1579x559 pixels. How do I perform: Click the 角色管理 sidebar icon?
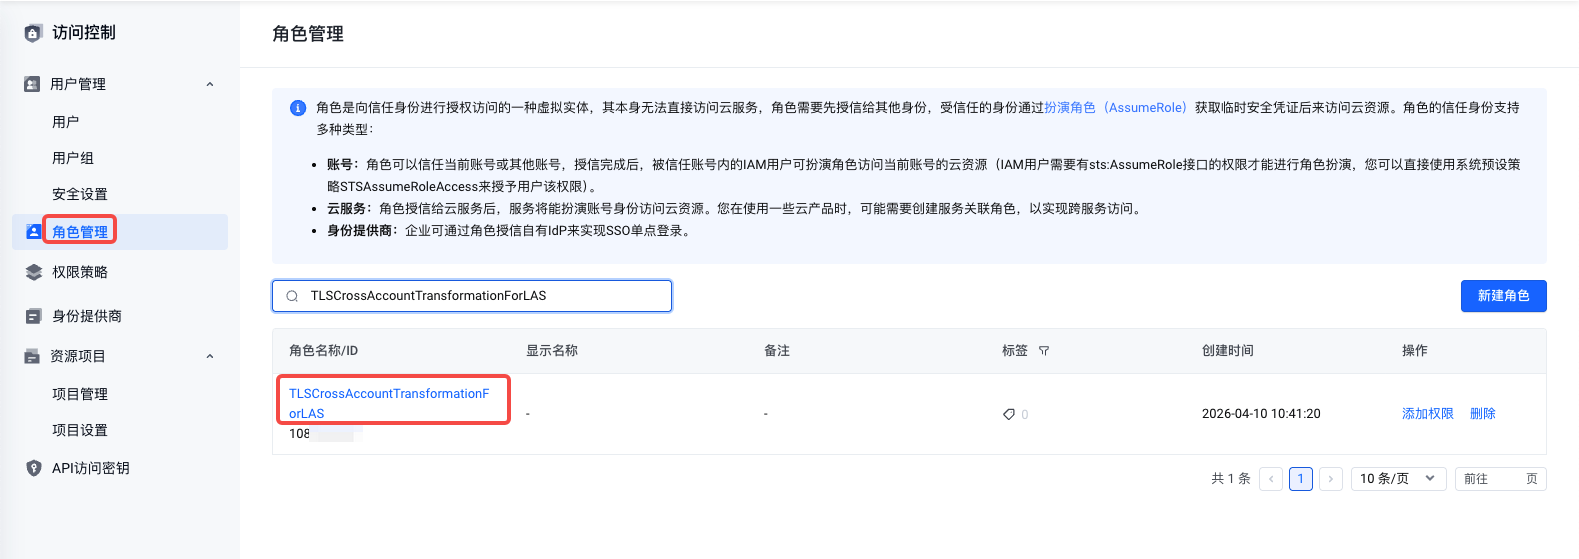(33, 231)
